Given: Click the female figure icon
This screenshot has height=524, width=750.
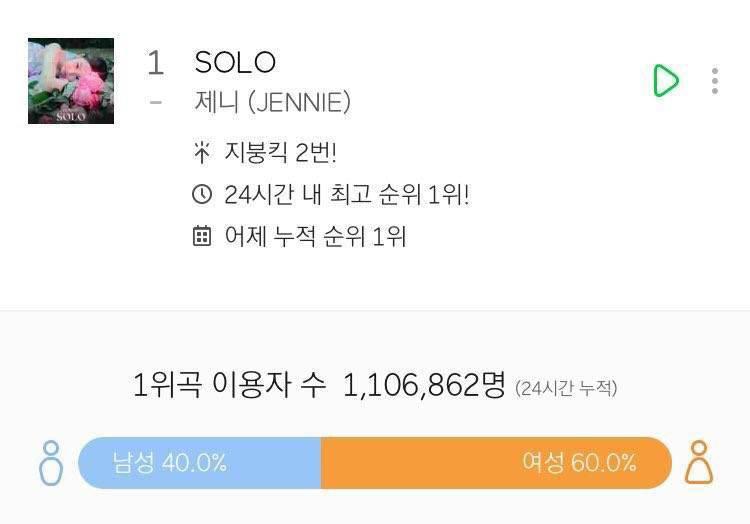Looking at the screenshot, I should tap(699, 462).
